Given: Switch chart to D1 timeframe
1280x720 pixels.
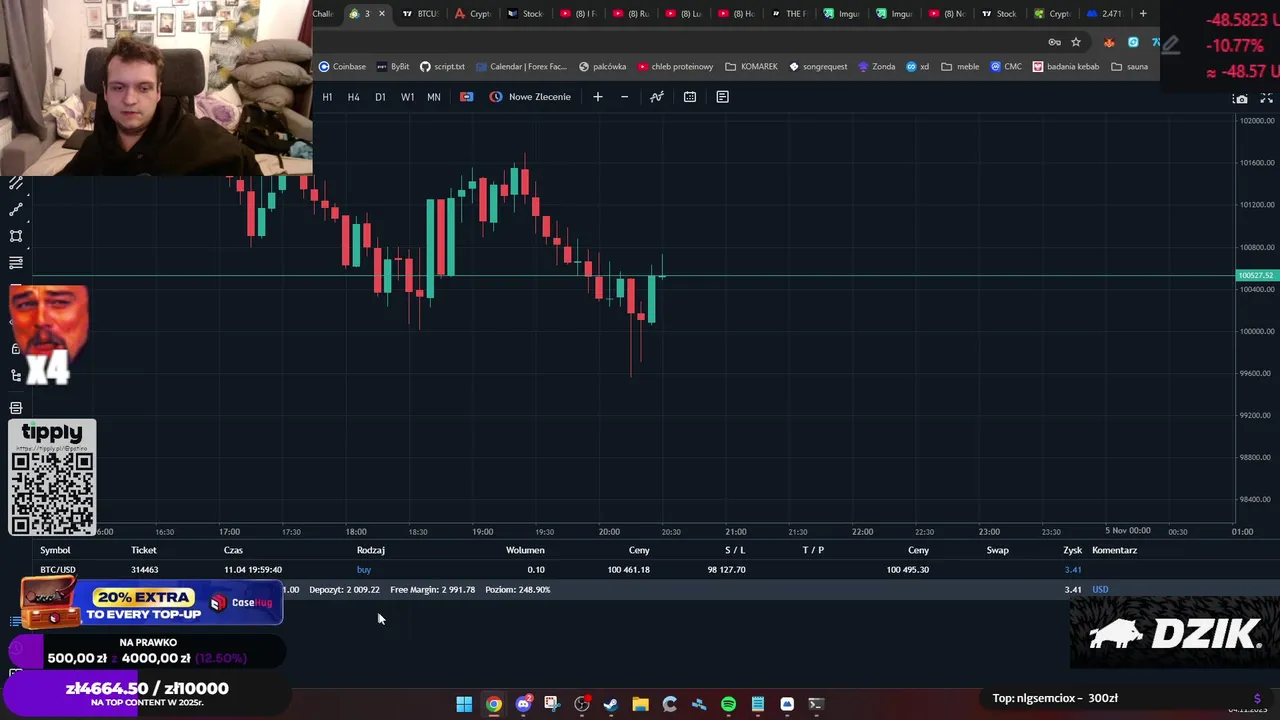Looking at the screenshot, I should point(380,97).
